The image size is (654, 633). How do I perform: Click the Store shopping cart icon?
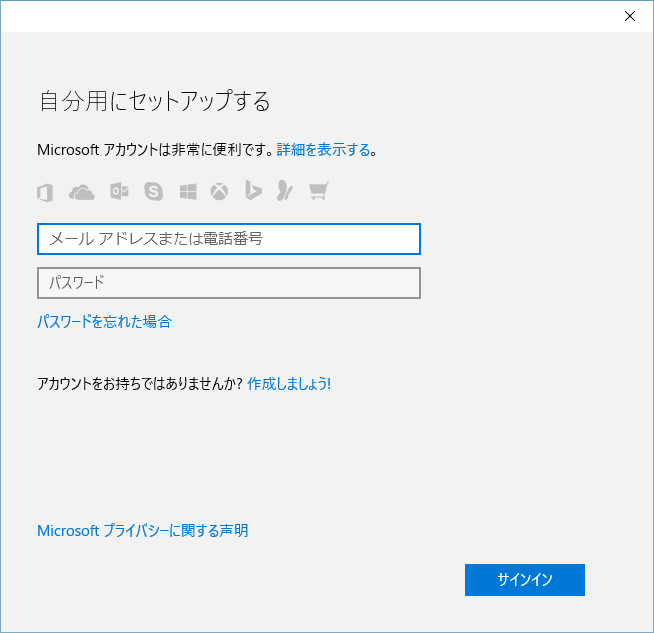coord(319,191)
